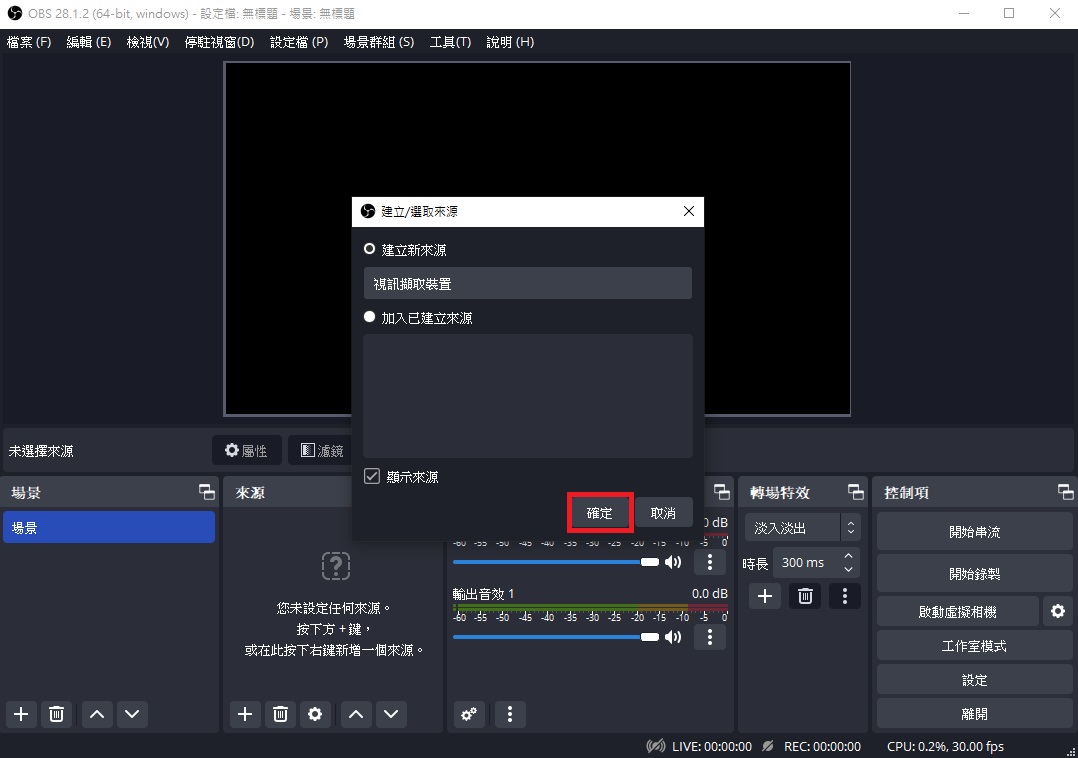Add a new scene with plus icon
The image size is (1078, 758).
coord(21,714)
